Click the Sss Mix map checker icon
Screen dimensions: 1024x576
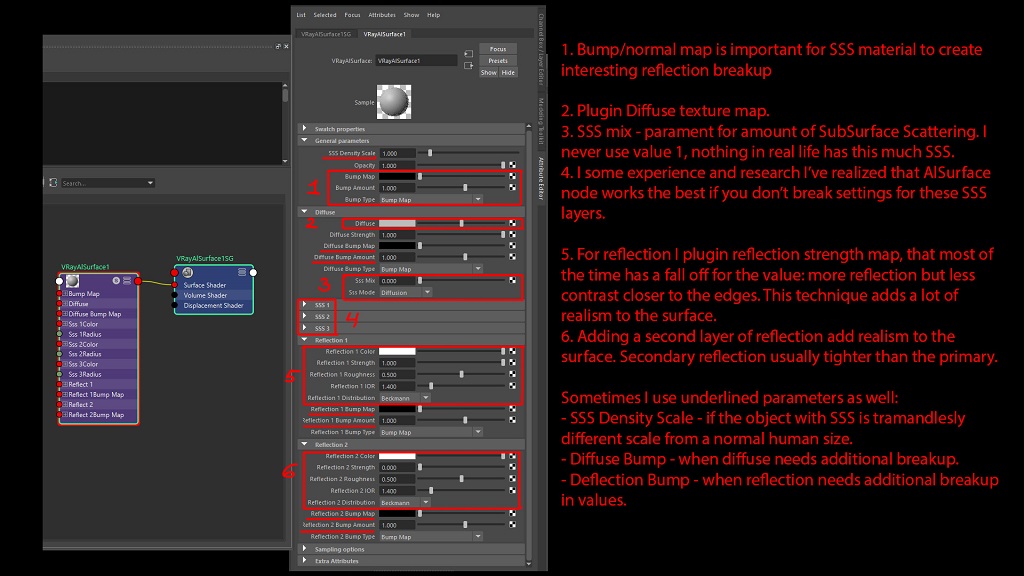coord(513,281)
